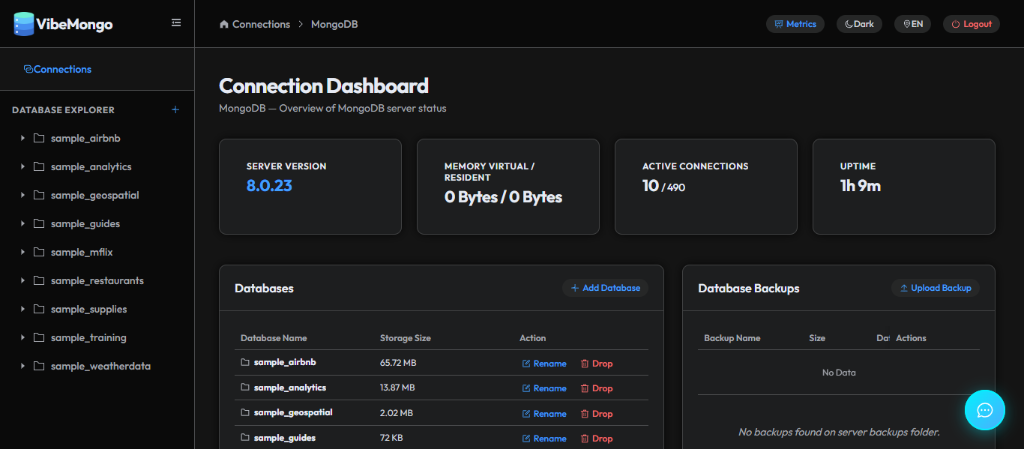Log out using the Logout button
Viewport: 1024px width, 449px height.
click(x=971, y=24)
